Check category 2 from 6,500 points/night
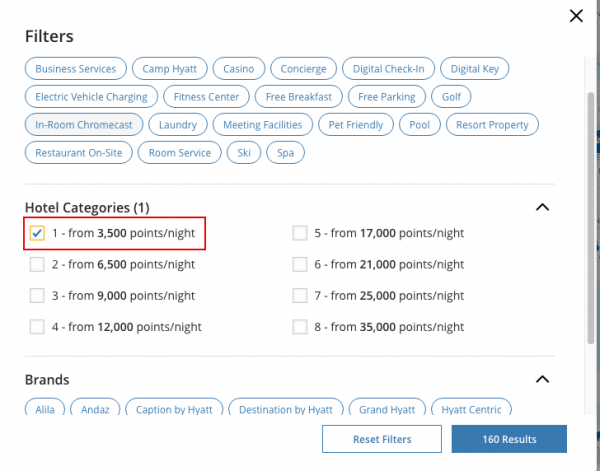 [x=37, y=264]
